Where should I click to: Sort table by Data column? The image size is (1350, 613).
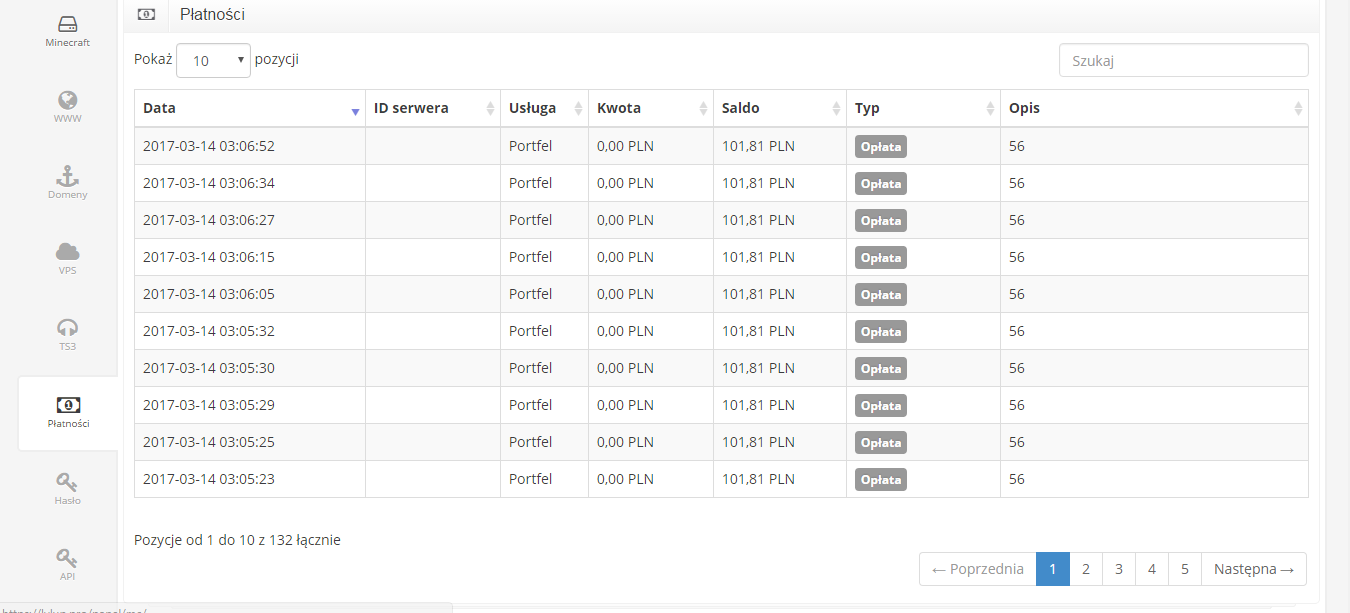tap(249, 108)
